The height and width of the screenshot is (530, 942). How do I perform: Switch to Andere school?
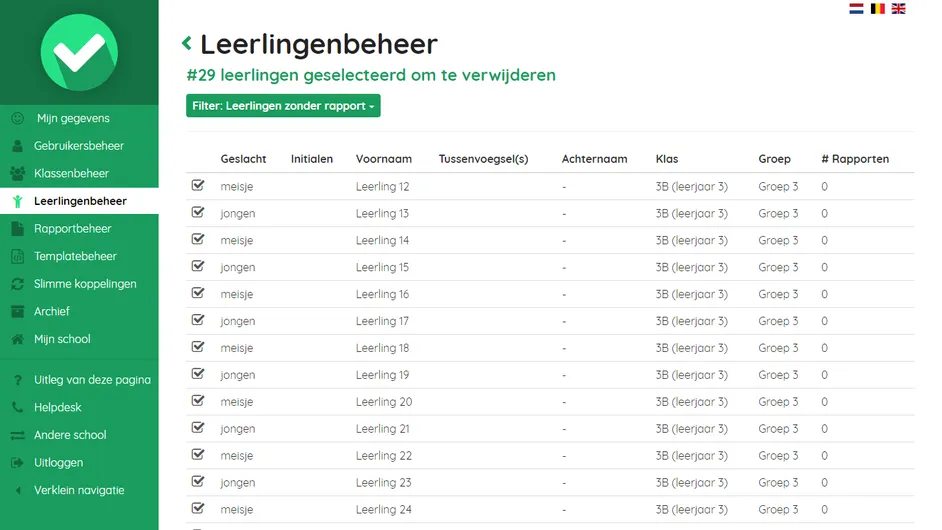pos(70,436)
